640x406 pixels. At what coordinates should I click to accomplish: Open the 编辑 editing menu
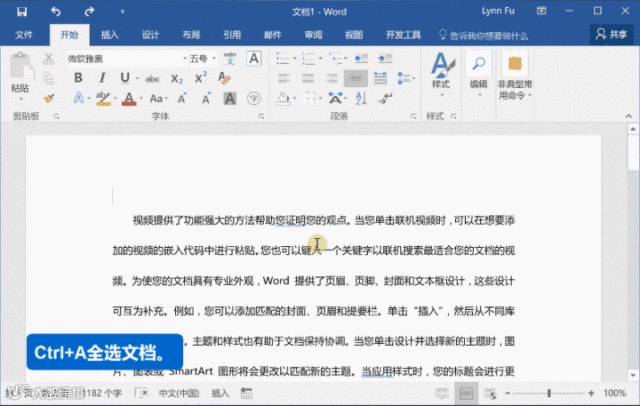pos(478,74)
